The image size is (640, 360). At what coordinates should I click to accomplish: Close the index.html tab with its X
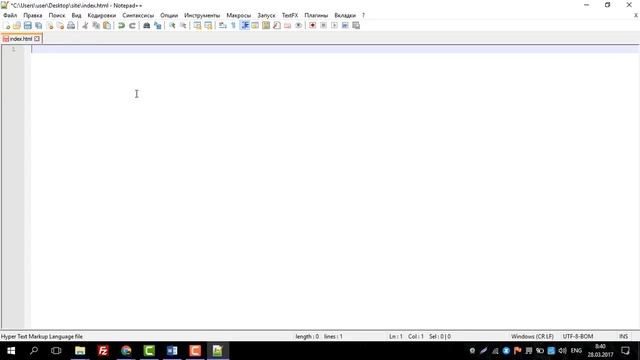[x=37, y=39]
